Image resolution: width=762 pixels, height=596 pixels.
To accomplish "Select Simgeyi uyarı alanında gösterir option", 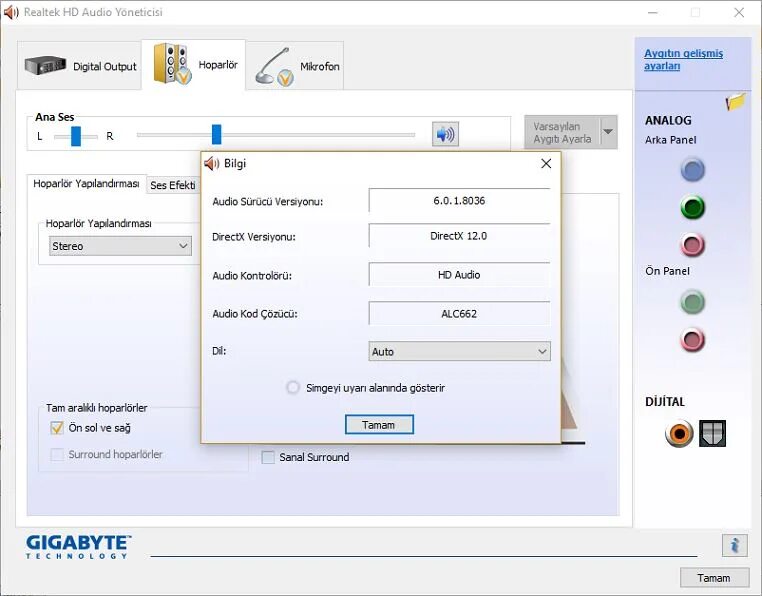I will (x=293, y=388).
